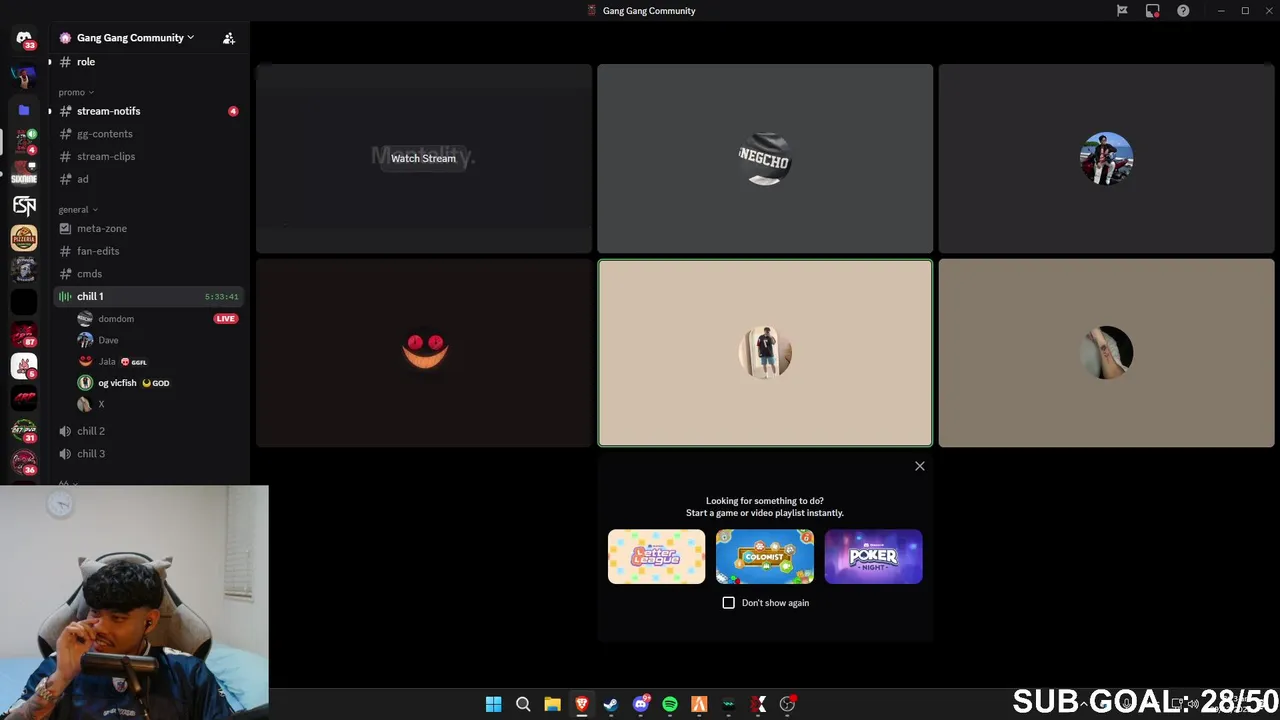Open the Pizzeria server icon

(x=24, y=238)
